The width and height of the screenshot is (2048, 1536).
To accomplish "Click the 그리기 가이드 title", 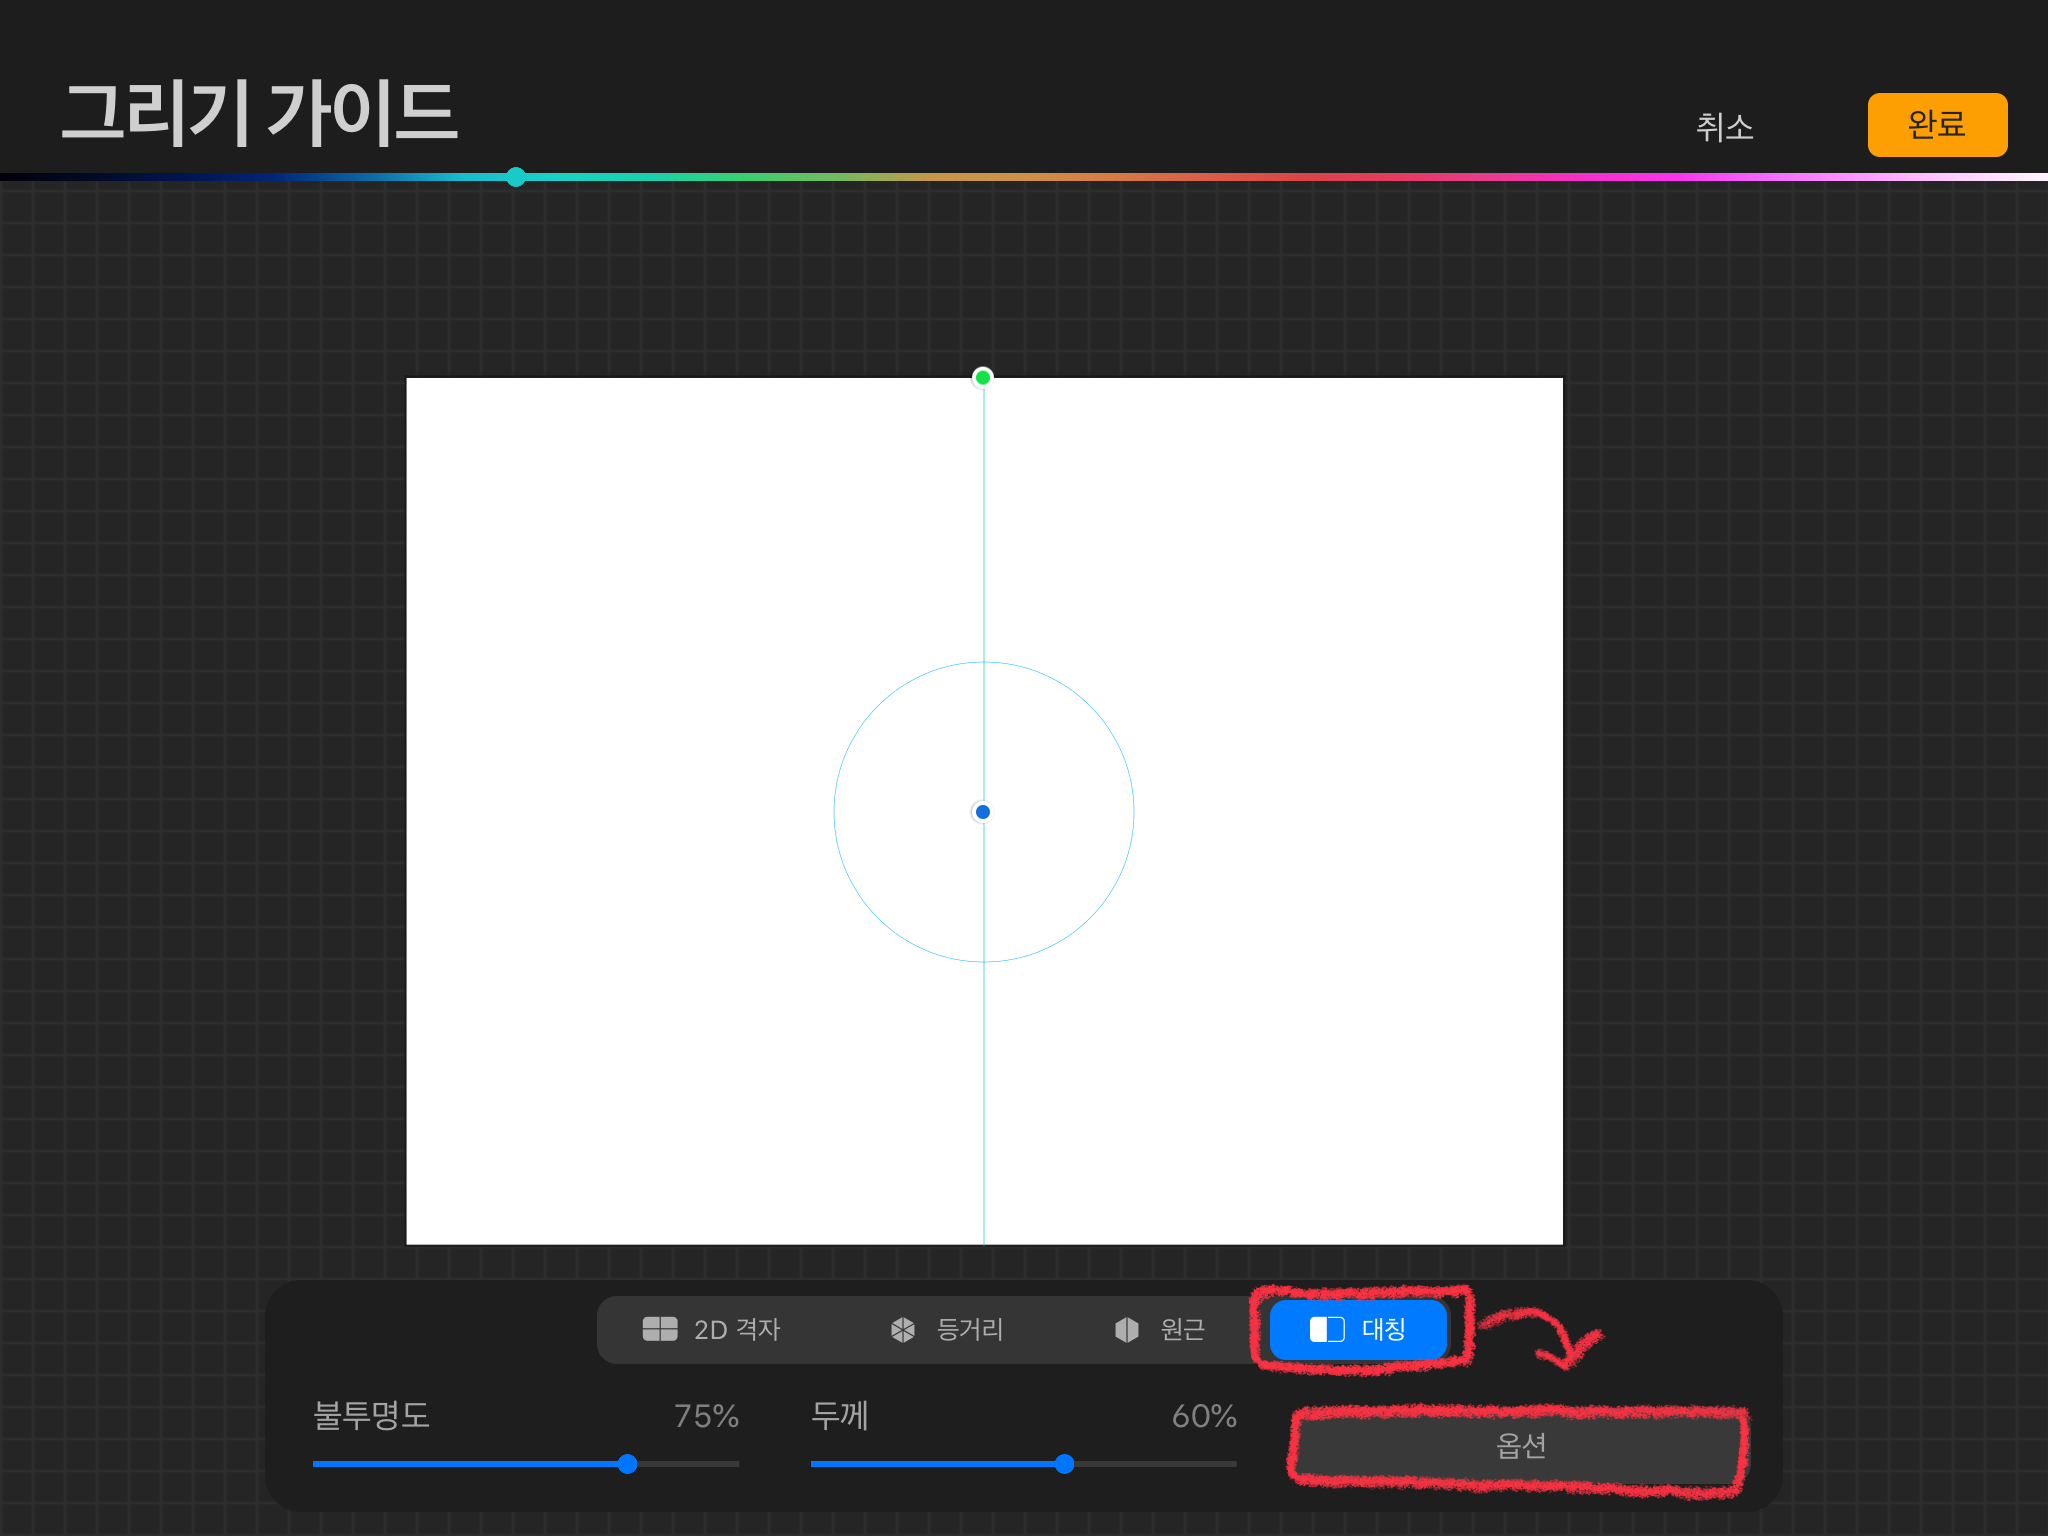I will point(260,112).
